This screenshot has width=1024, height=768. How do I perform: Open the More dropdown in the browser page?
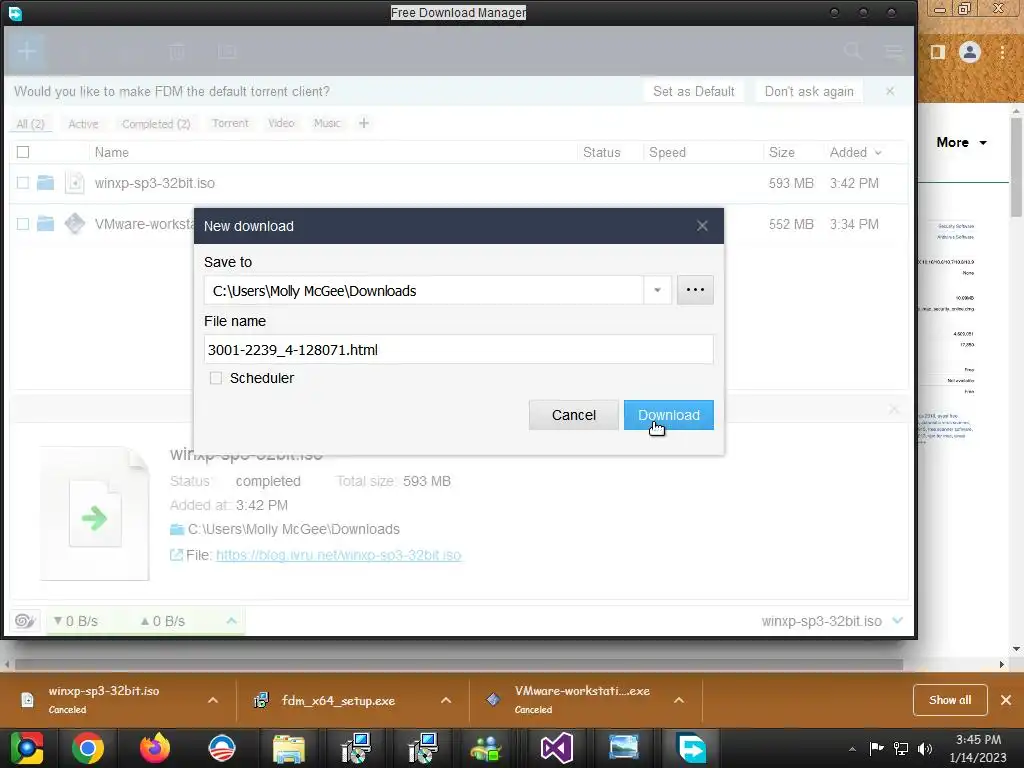961,142
